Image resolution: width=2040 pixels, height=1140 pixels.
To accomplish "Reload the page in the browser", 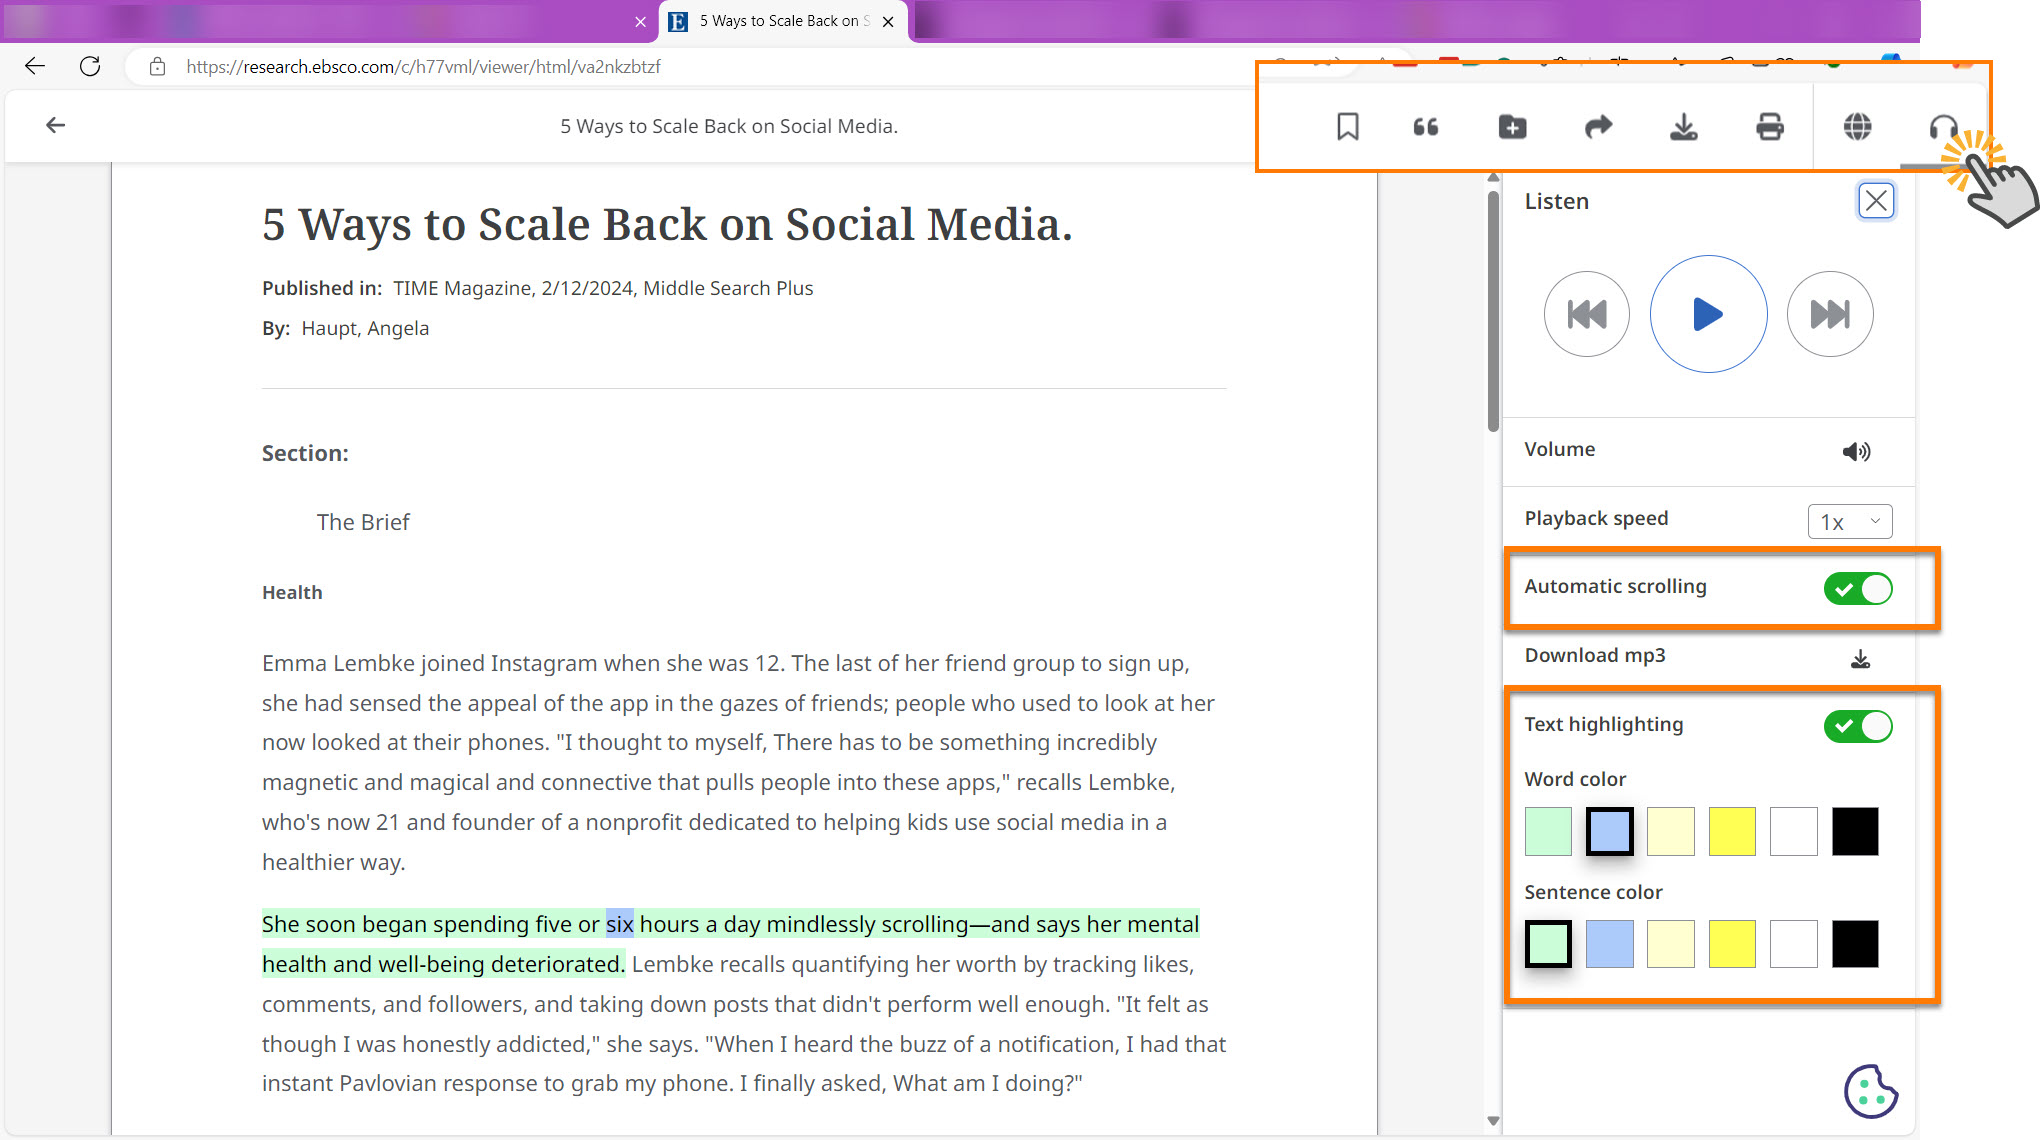I will tap(90, 66).
